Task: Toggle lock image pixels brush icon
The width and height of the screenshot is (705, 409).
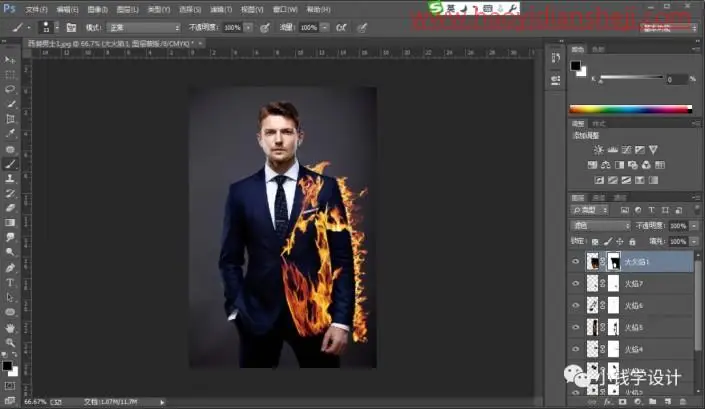Action: [x=608, y=242]
